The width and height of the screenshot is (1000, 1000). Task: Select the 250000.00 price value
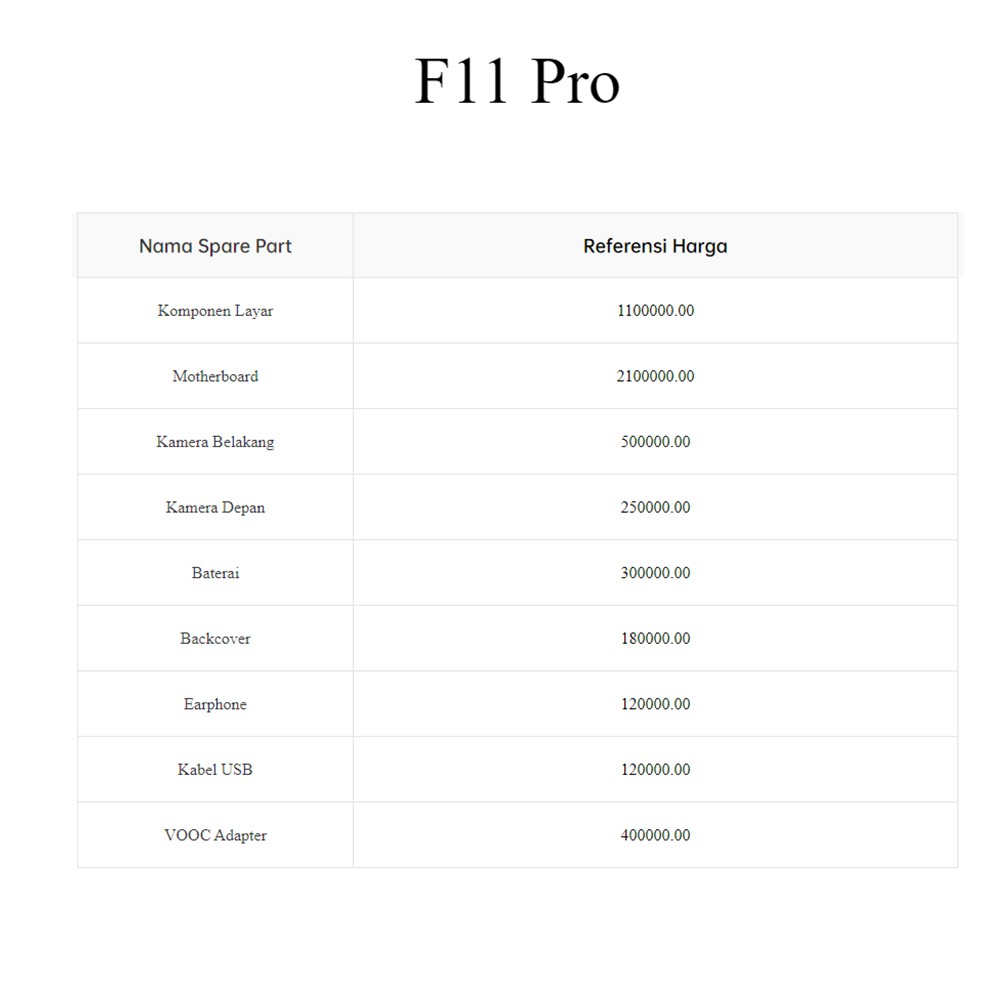coord(655,508)
